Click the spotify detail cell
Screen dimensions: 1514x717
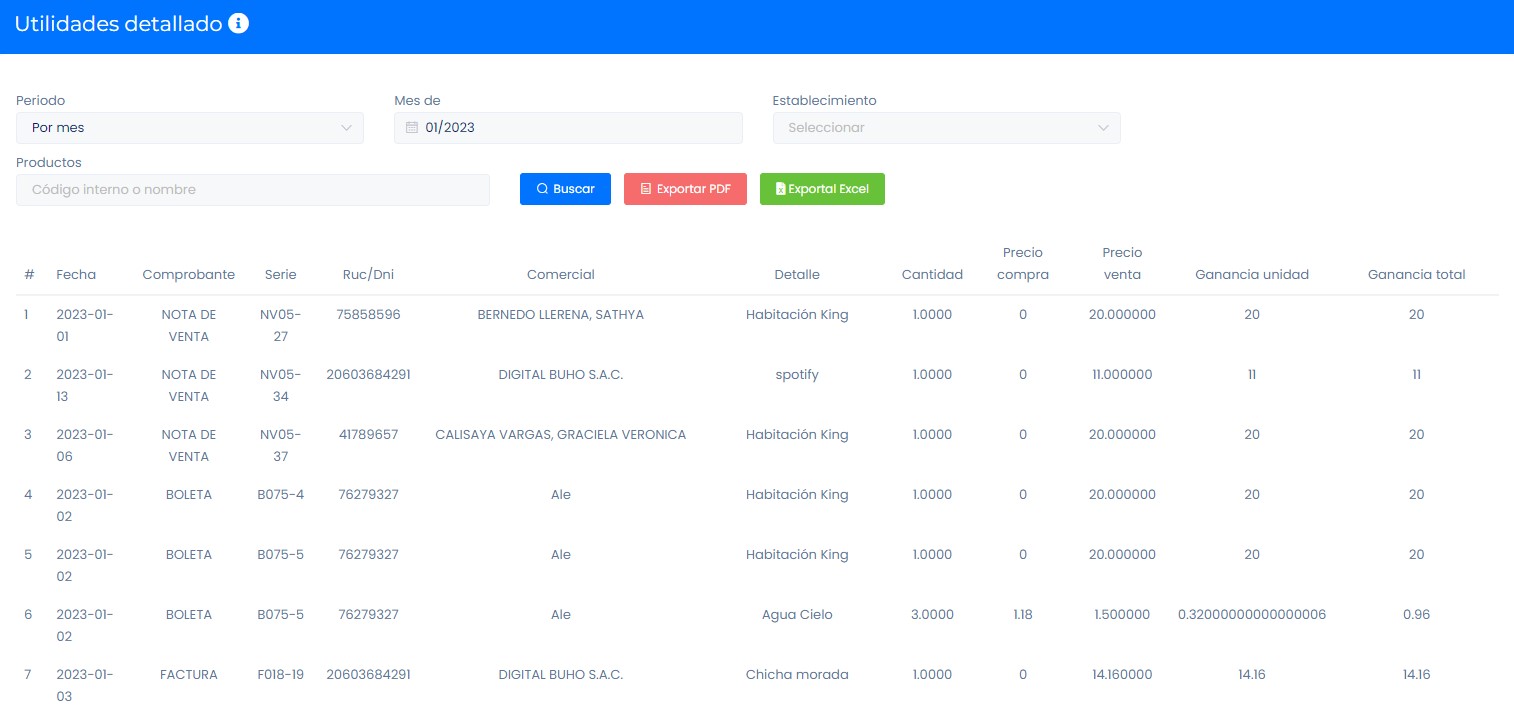[x=796, y=375]
